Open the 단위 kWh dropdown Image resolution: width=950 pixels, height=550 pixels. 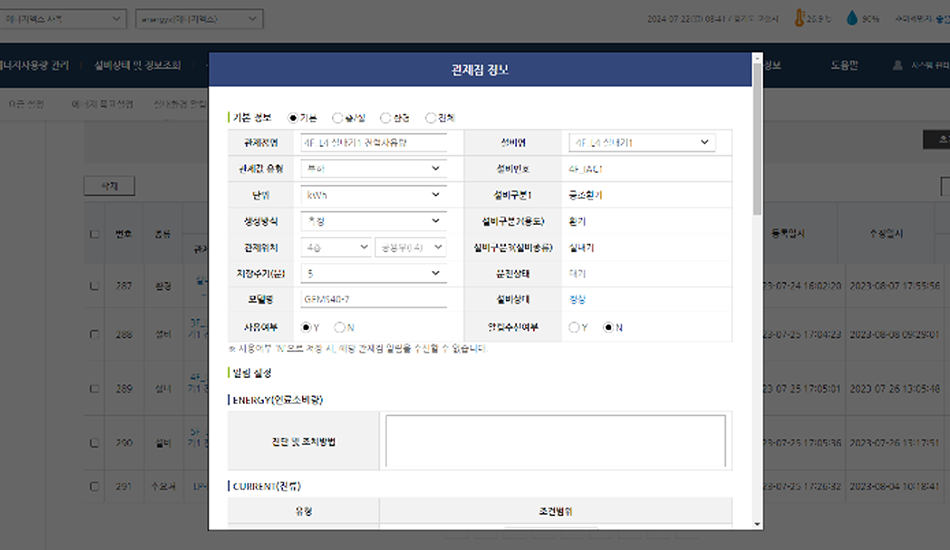pos(372,195)
